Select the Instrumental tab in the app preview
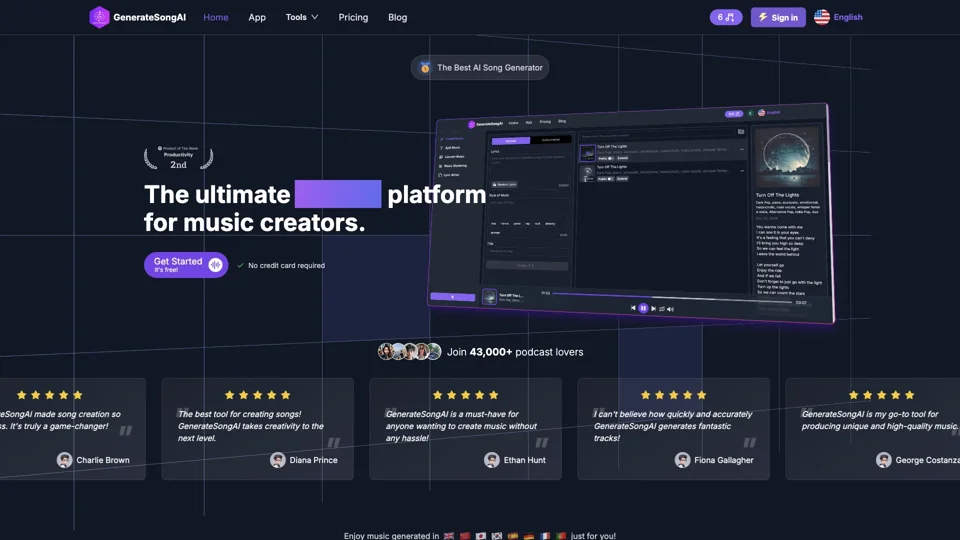 click(550, 140)
